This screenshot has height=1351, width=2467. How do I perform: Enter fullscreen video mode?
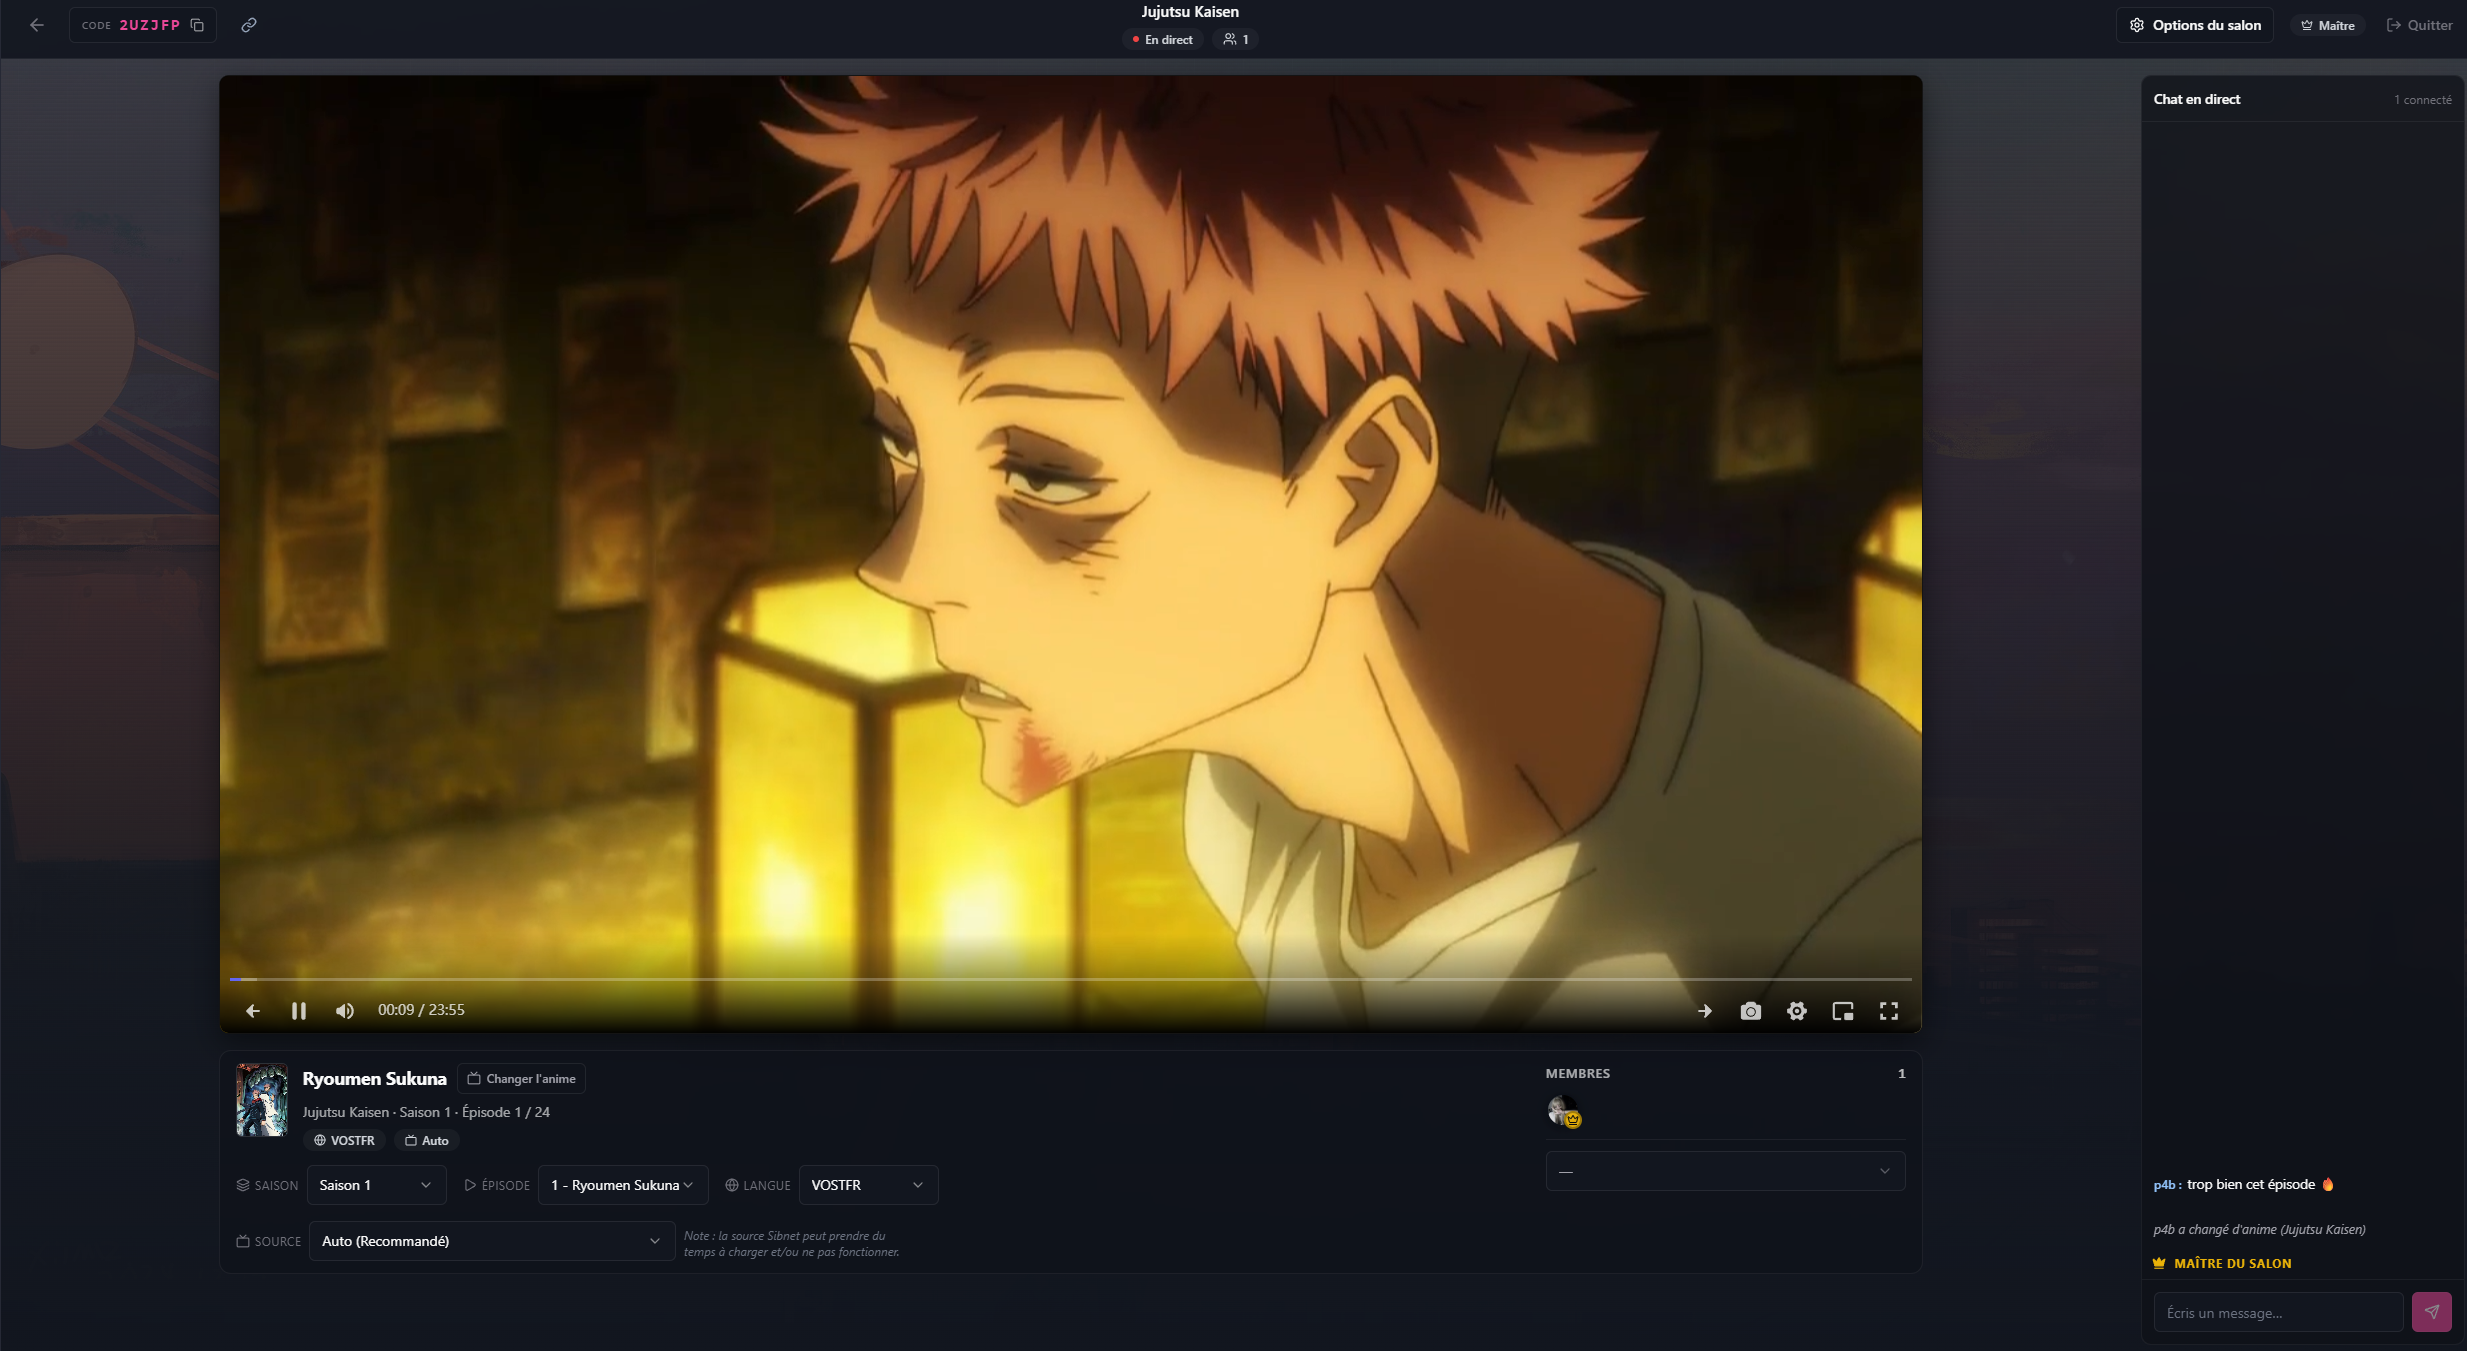click(1889, 1011)
